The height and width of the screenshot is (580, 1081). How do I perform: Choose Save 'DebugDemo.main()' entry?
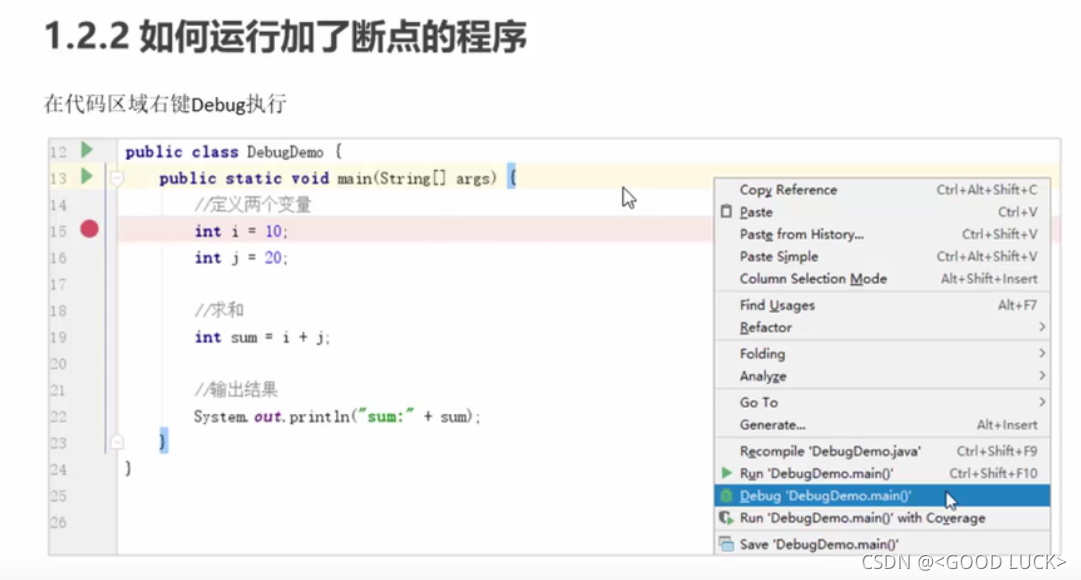(x=882, y=544)
